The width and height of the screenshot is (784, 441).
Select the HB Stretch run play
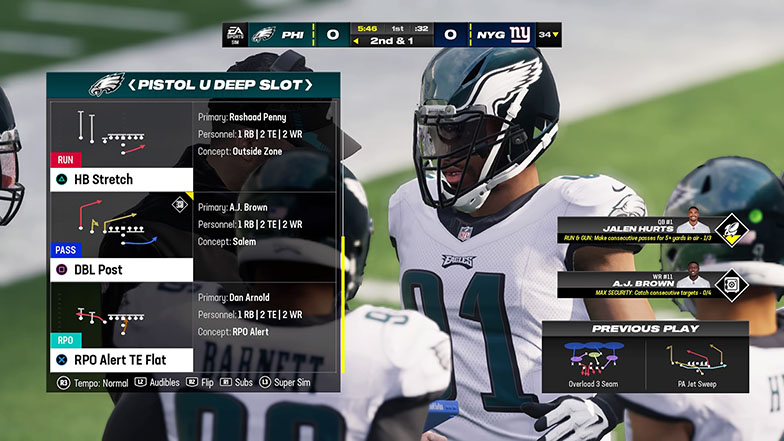[120, 179]
